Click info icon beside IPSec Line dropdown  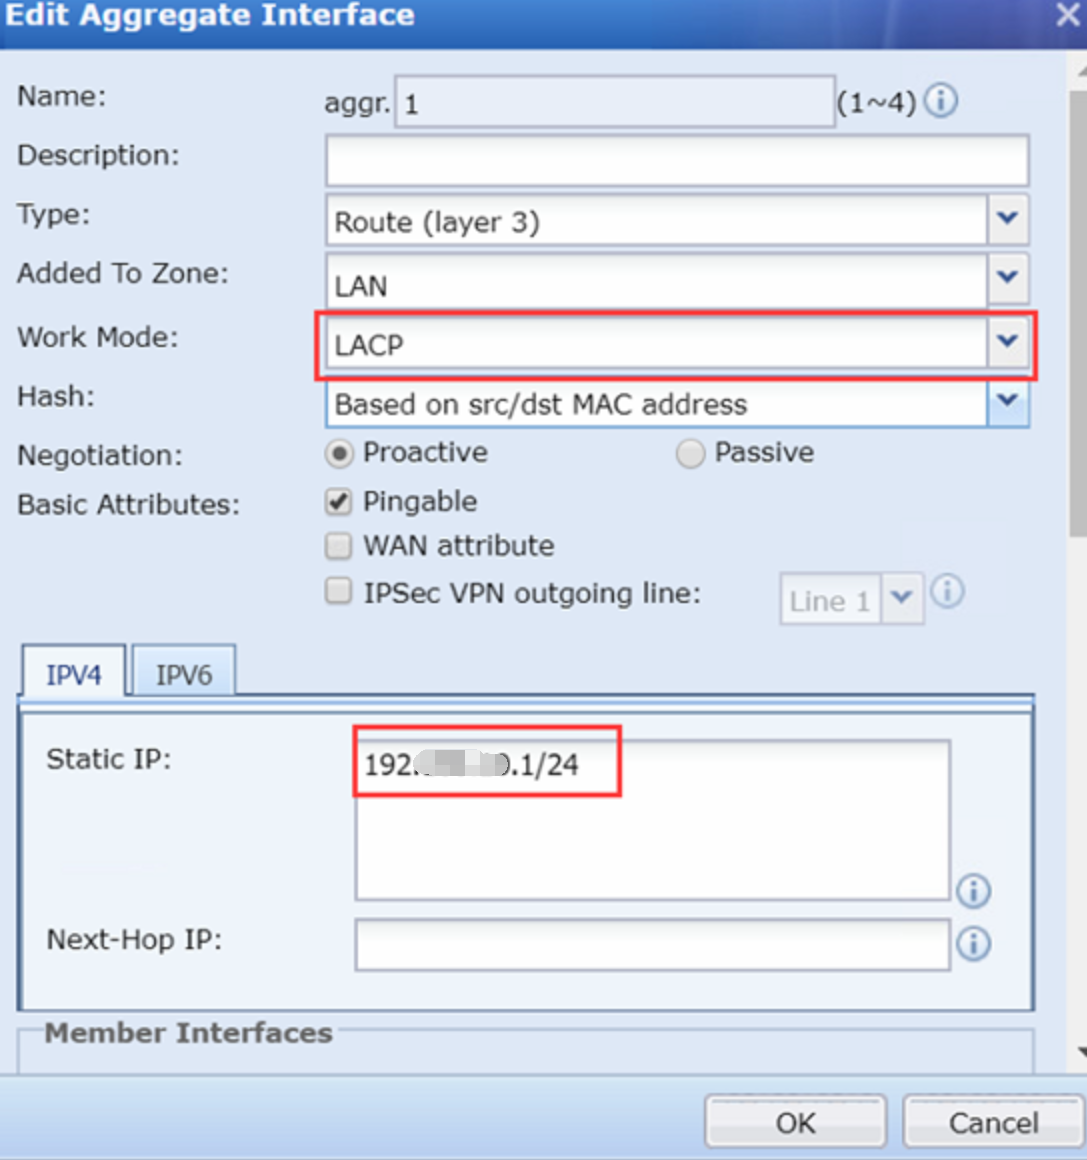tap(947, 592)
